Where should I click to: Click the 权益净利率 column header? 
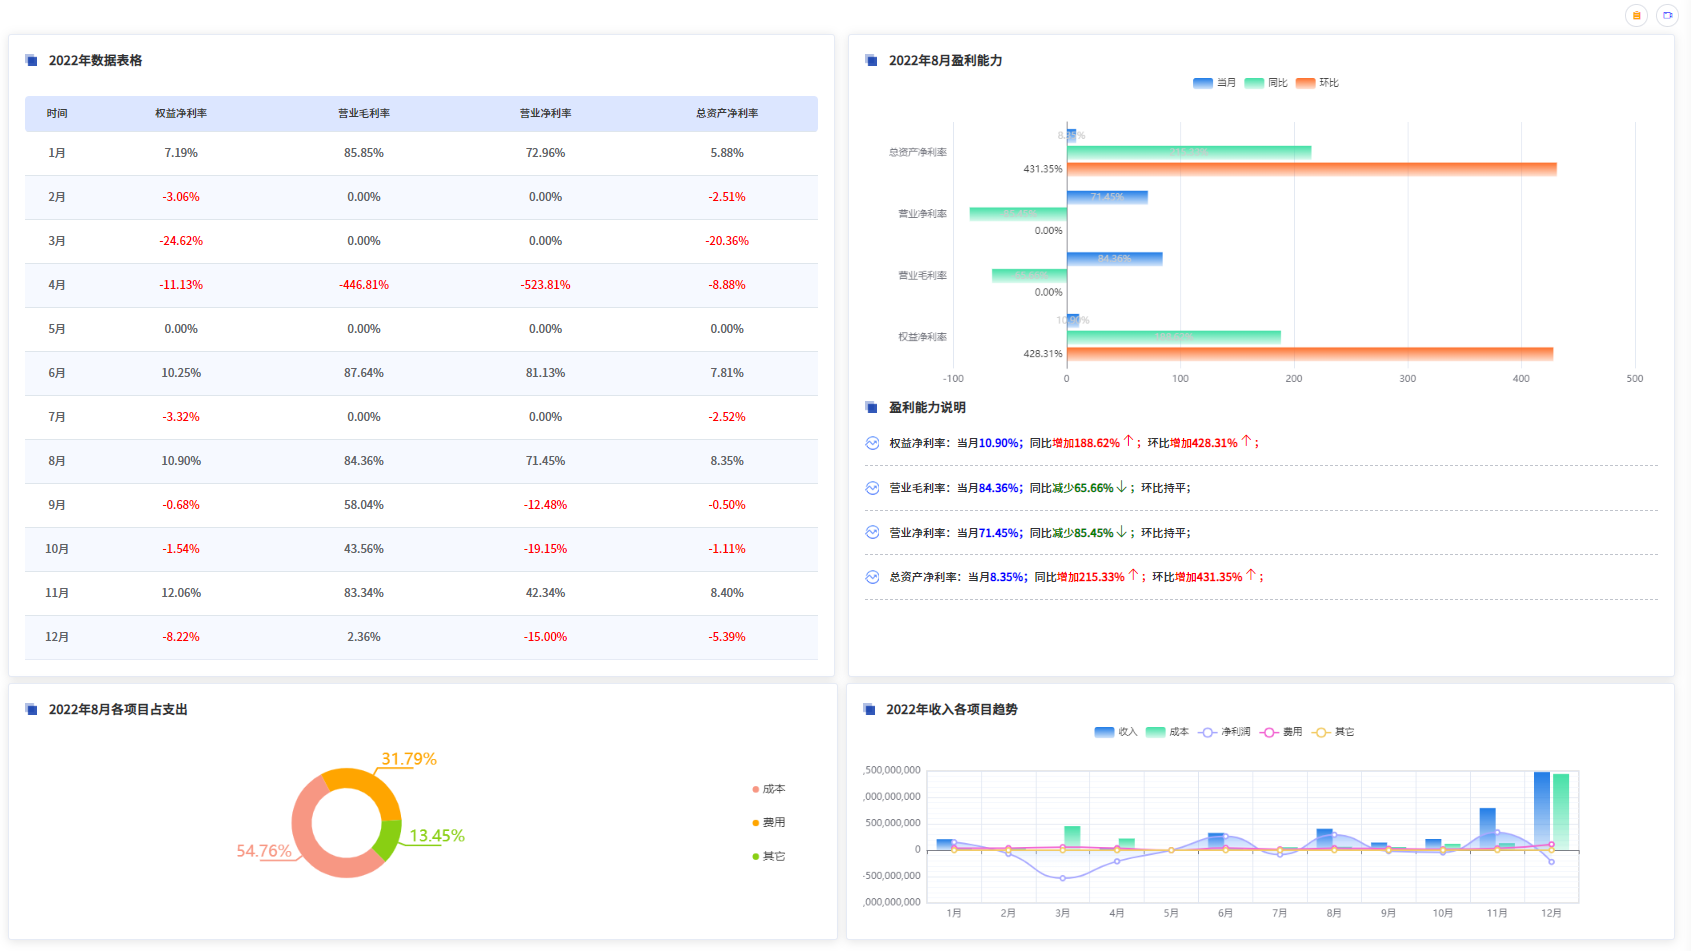tap(181, 114)
